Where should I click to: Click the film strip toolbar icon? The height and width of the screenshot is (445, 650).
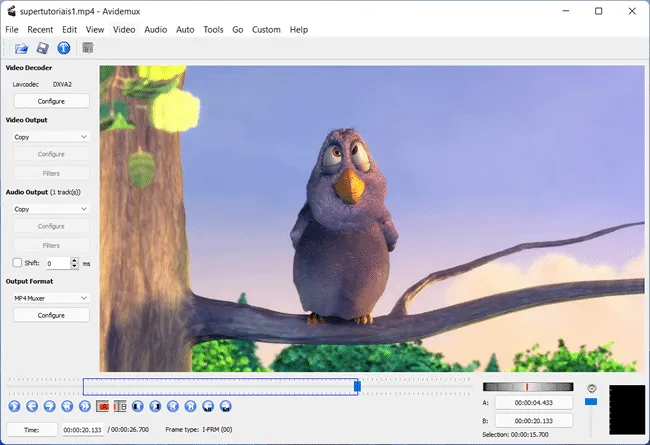(x=87, y=48)
